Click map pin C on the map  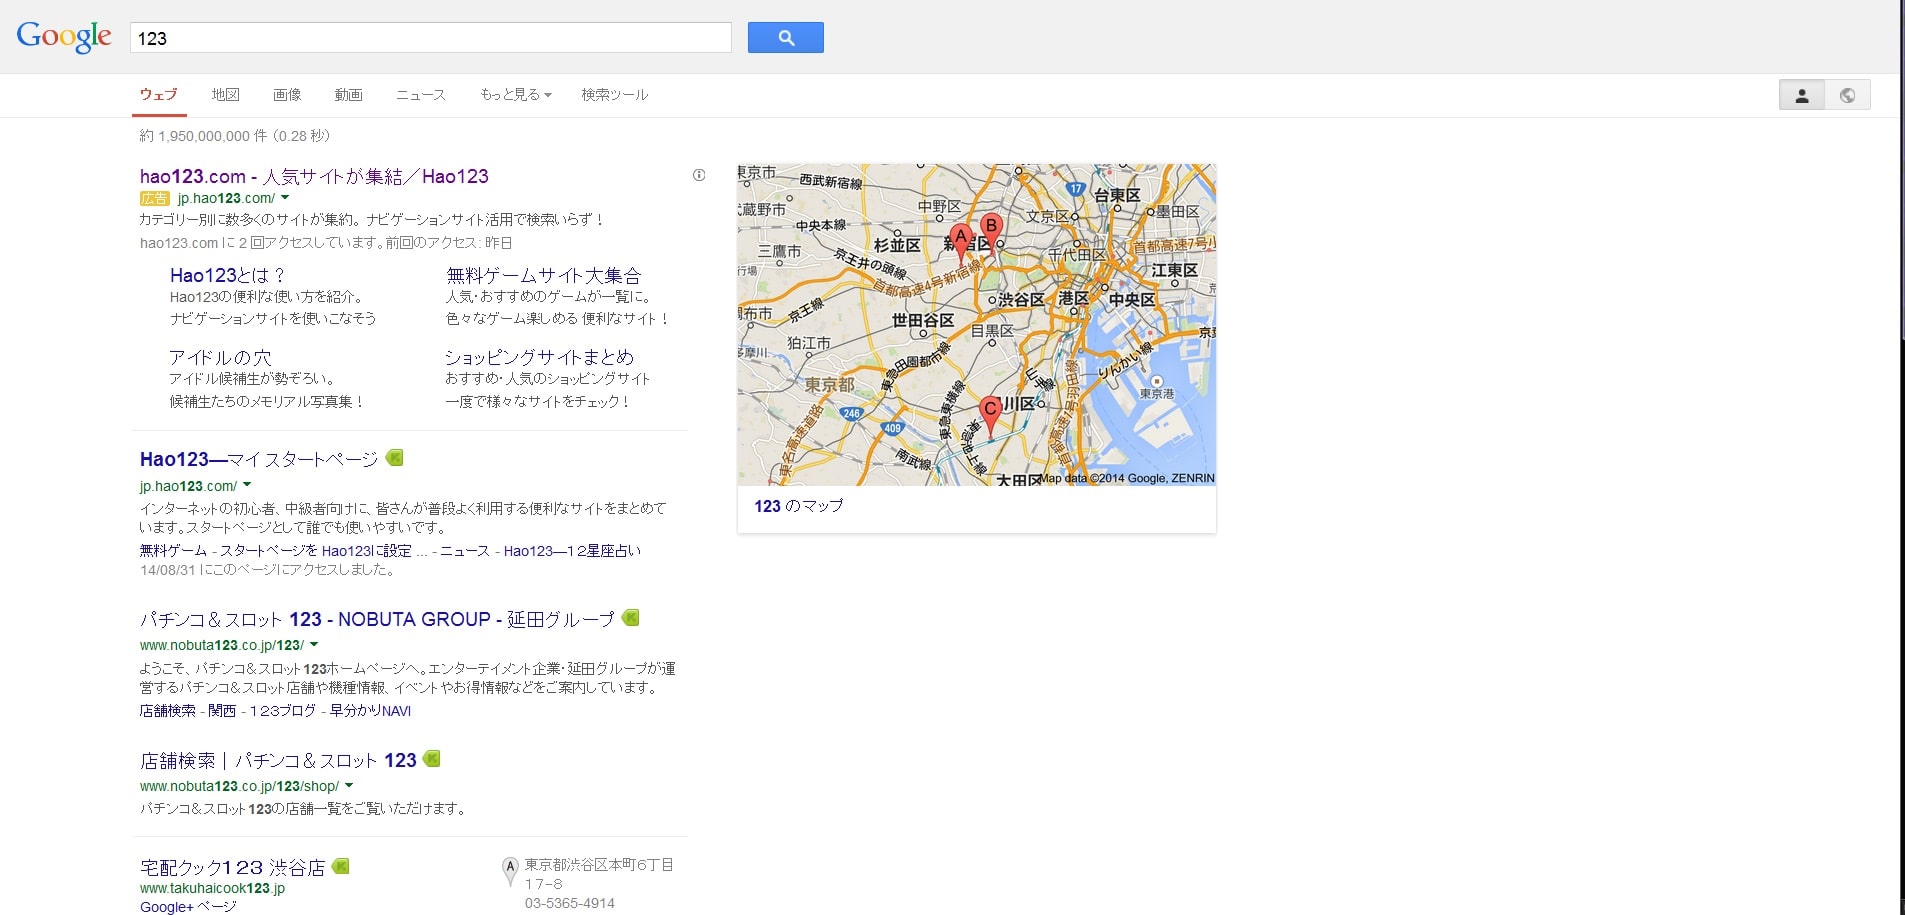[990, 416]
